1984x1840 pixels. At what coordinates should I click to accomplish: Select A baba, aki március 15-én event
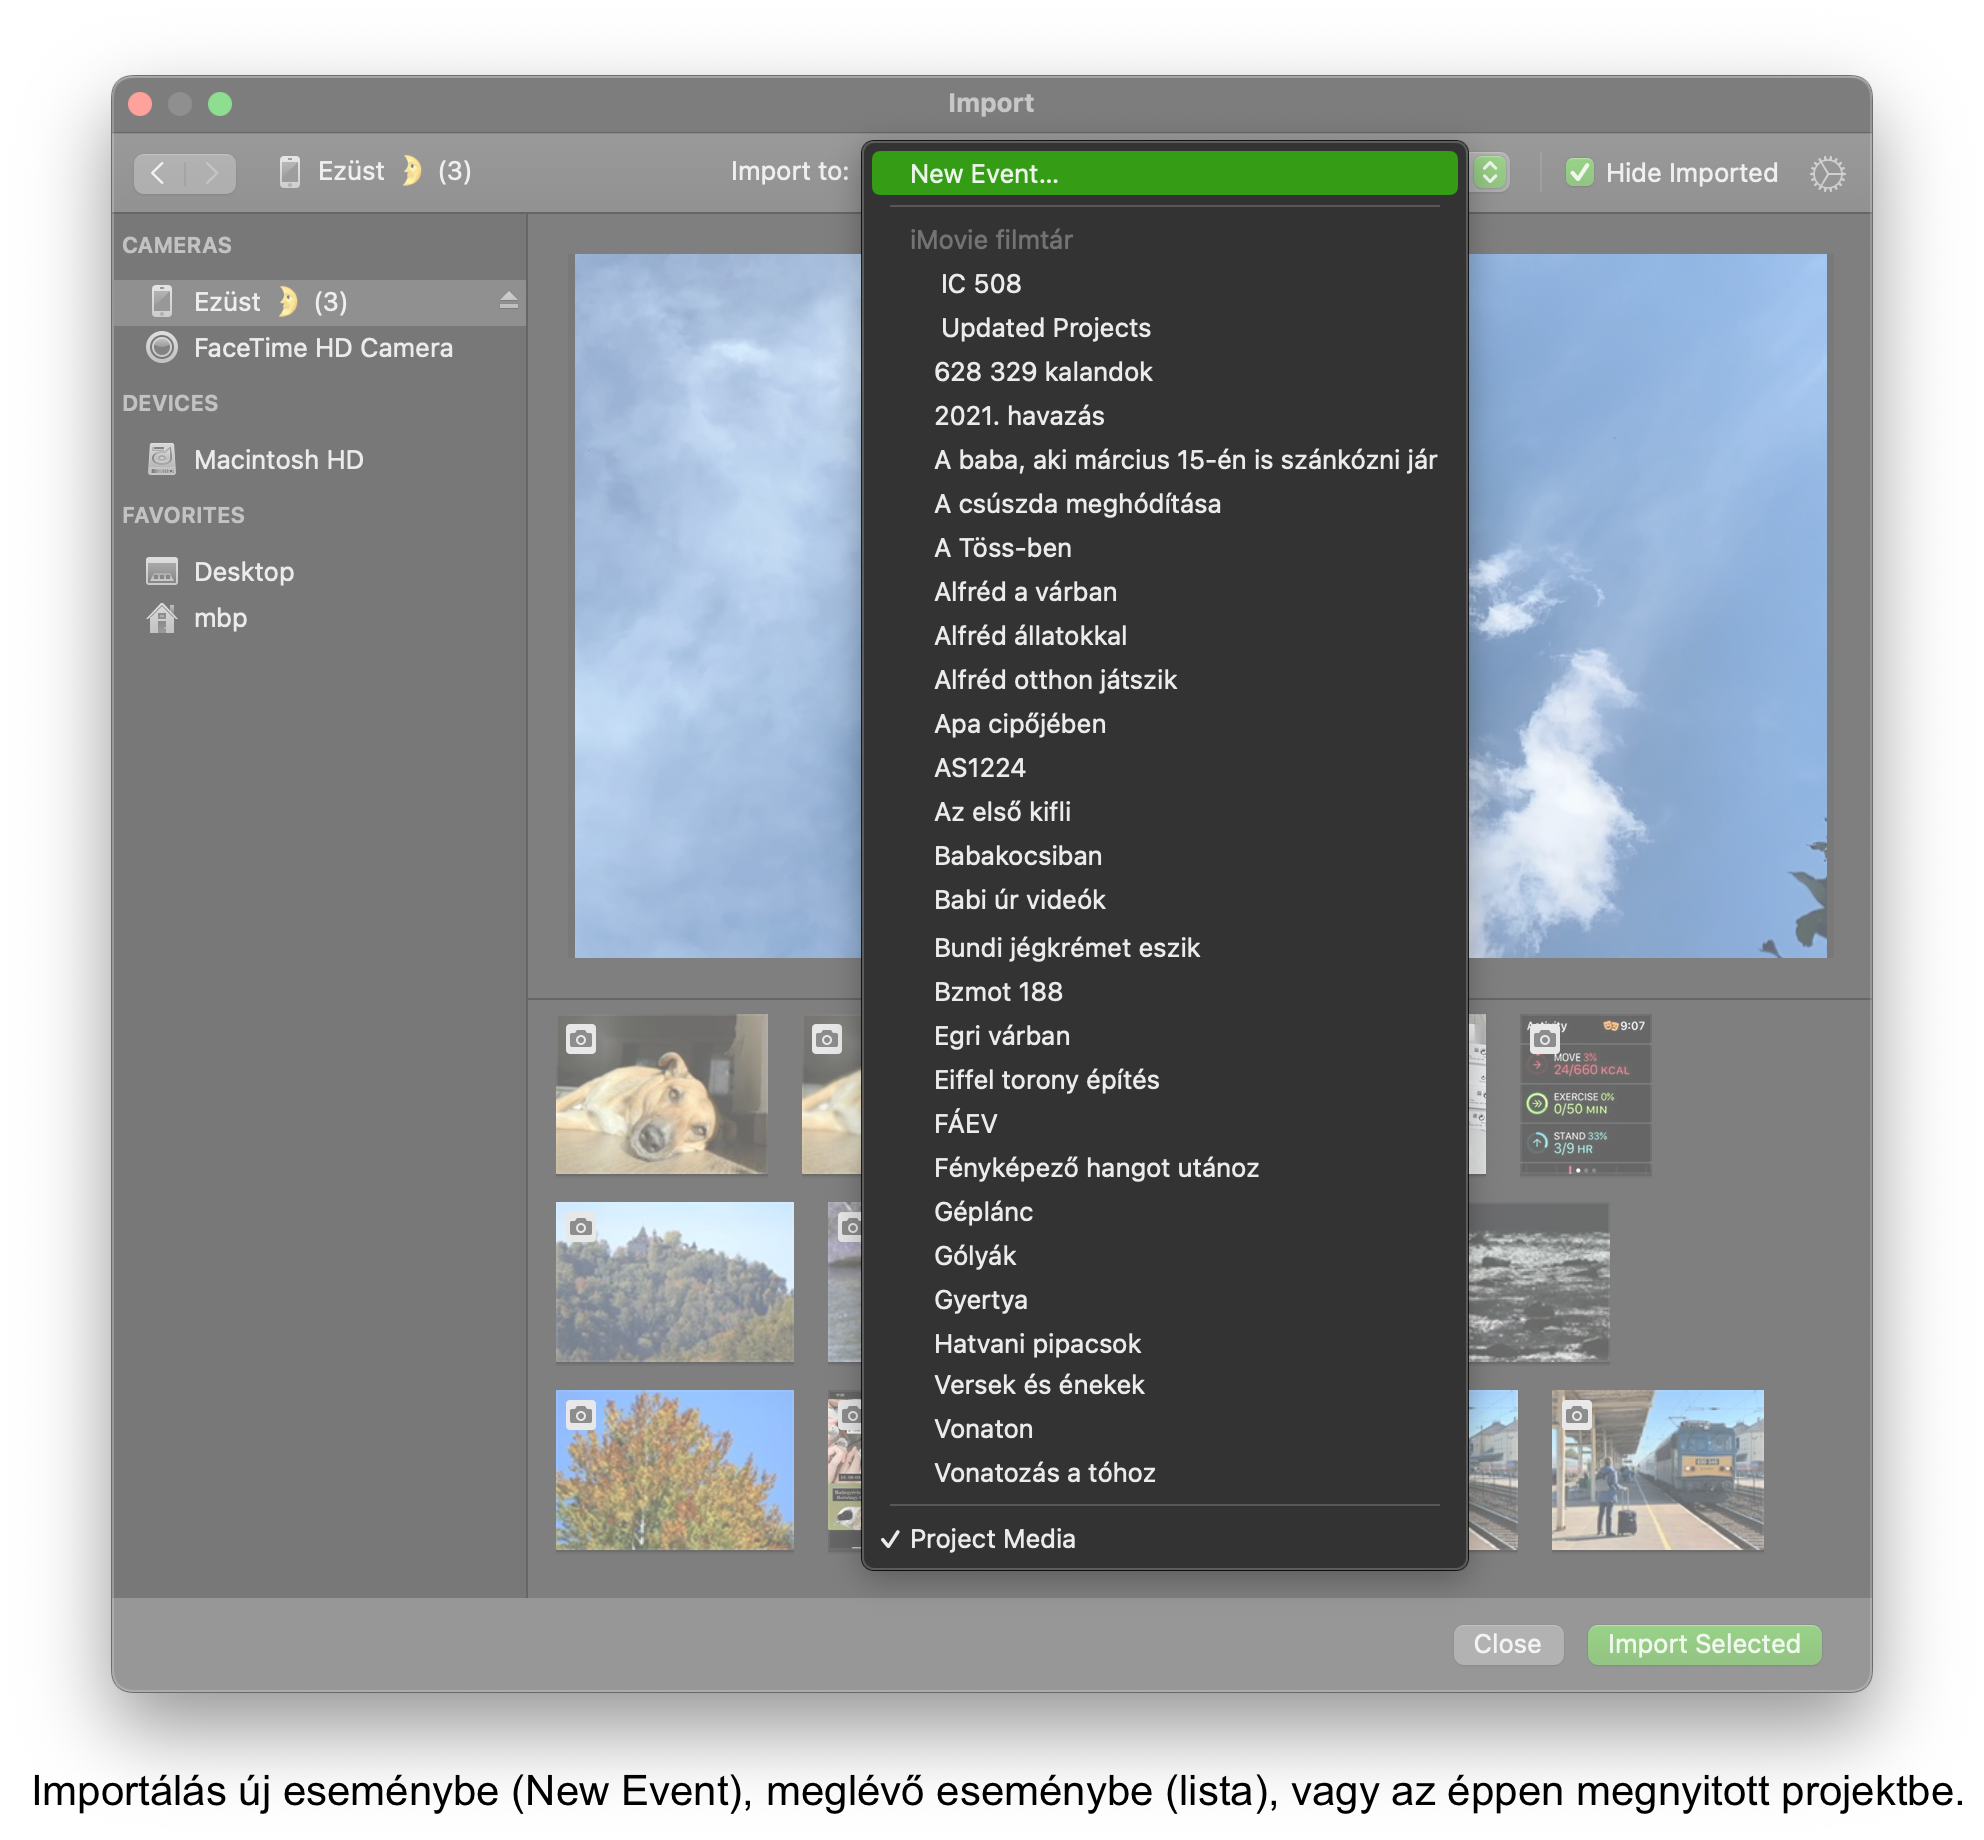1165,460
